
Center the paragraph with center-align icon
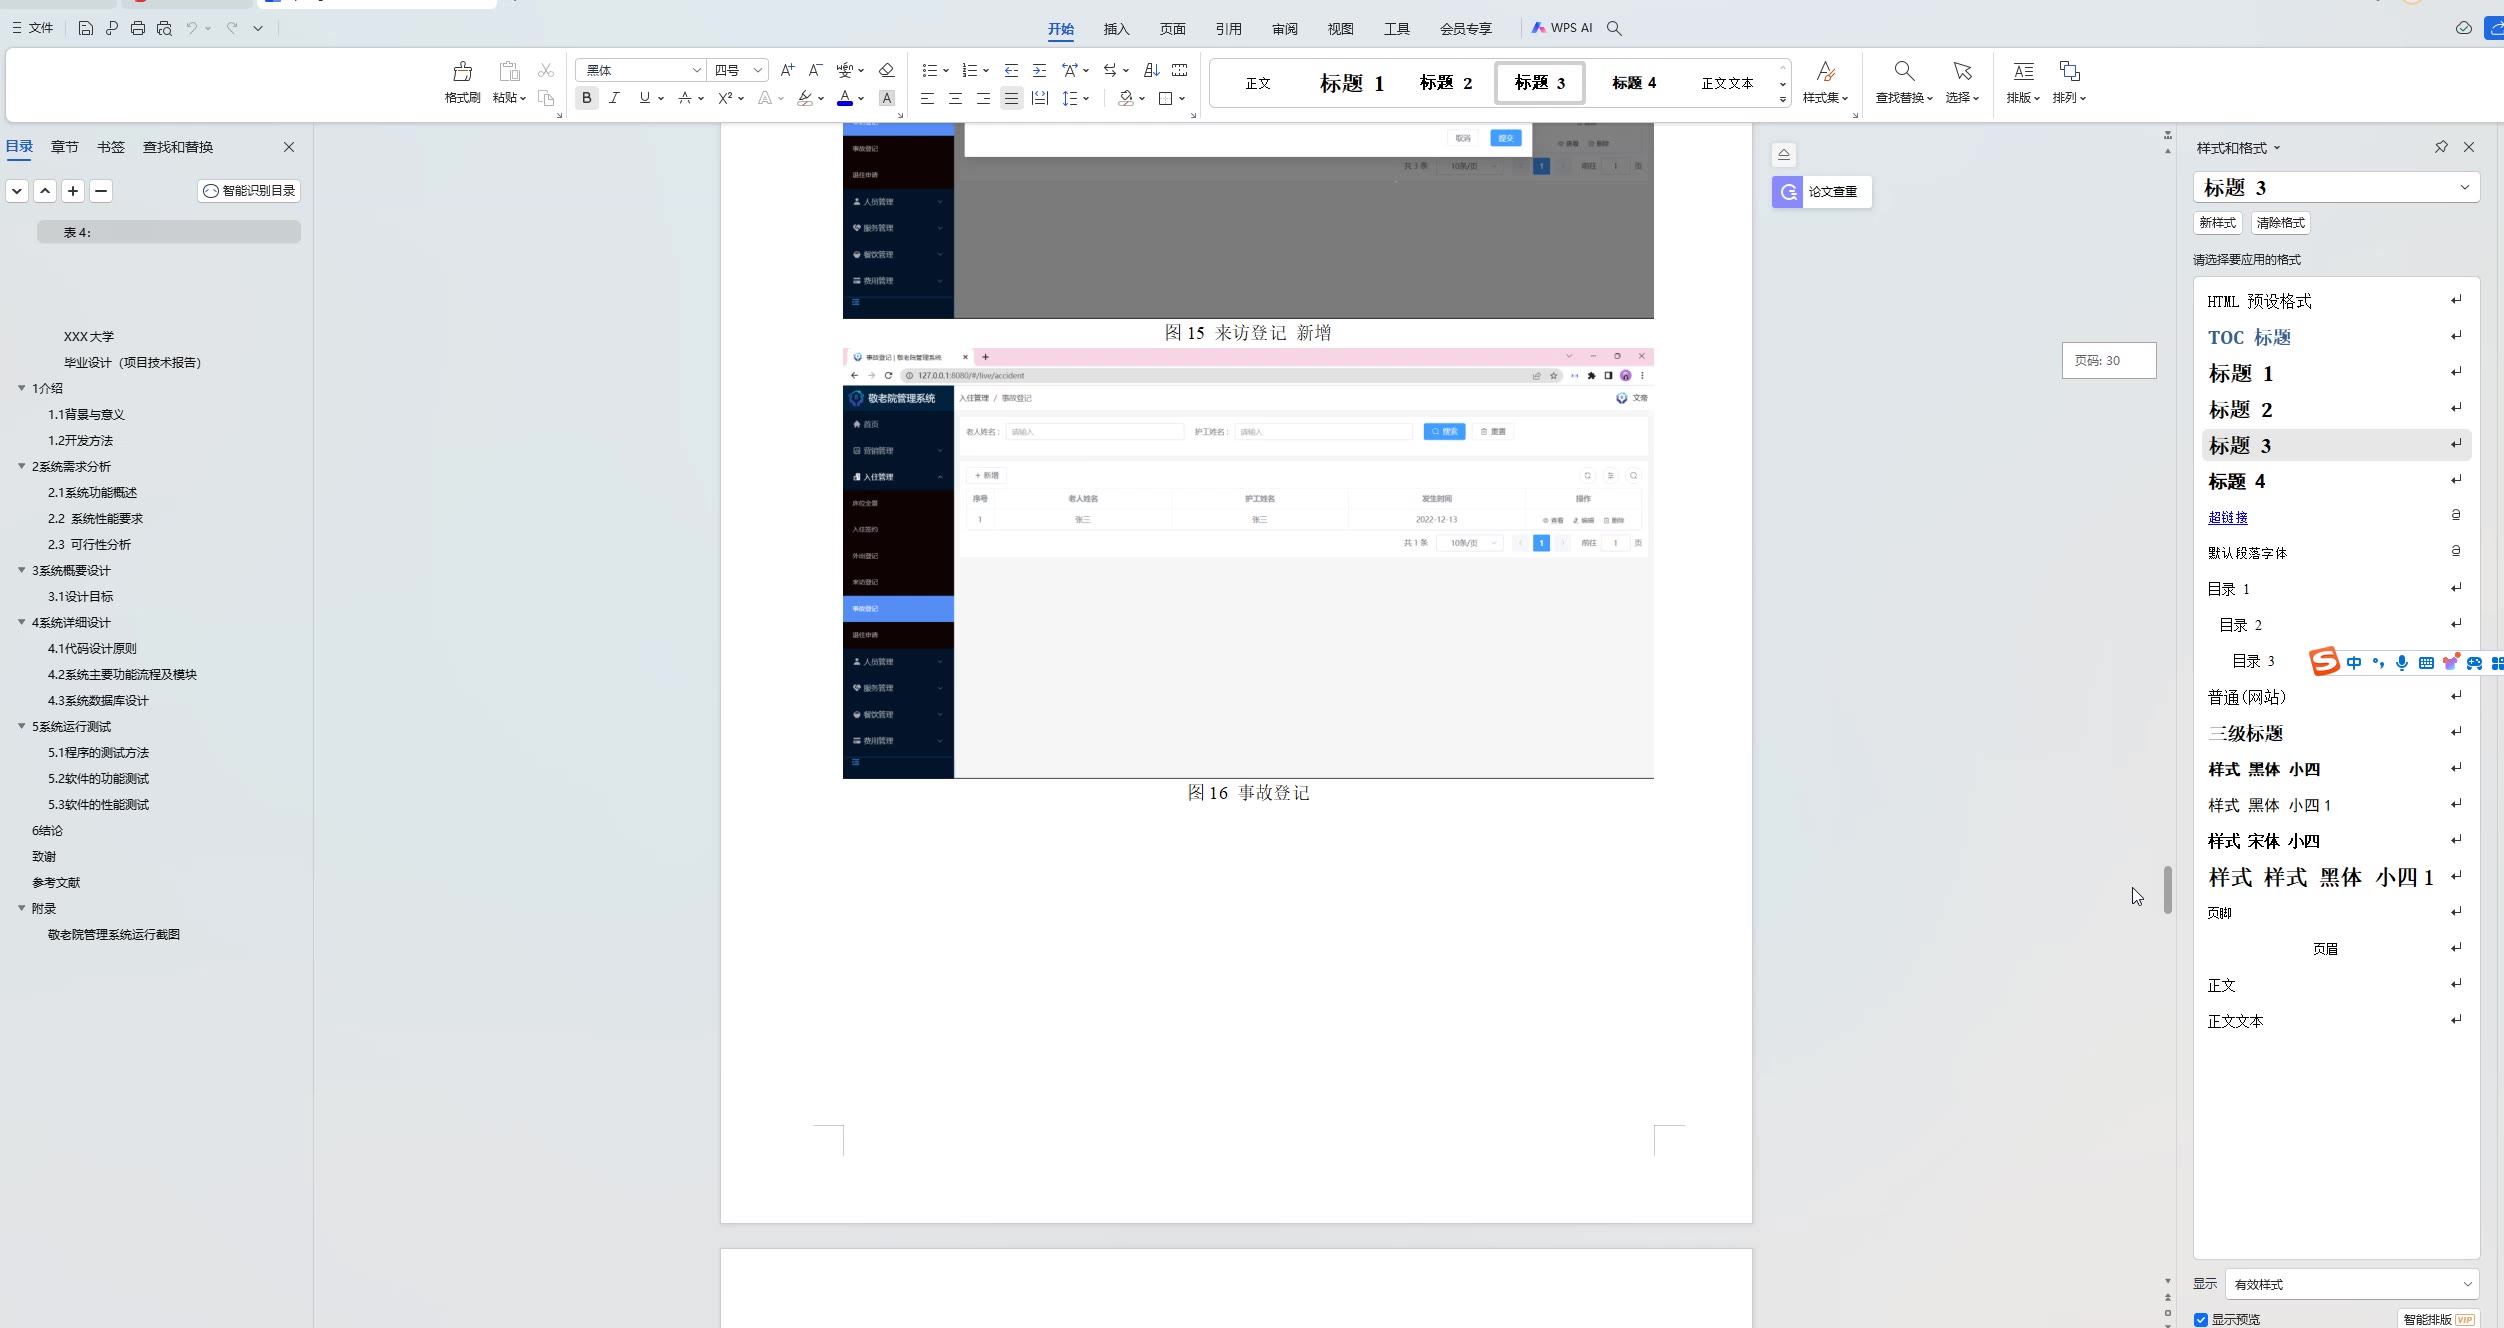point(955,98)
